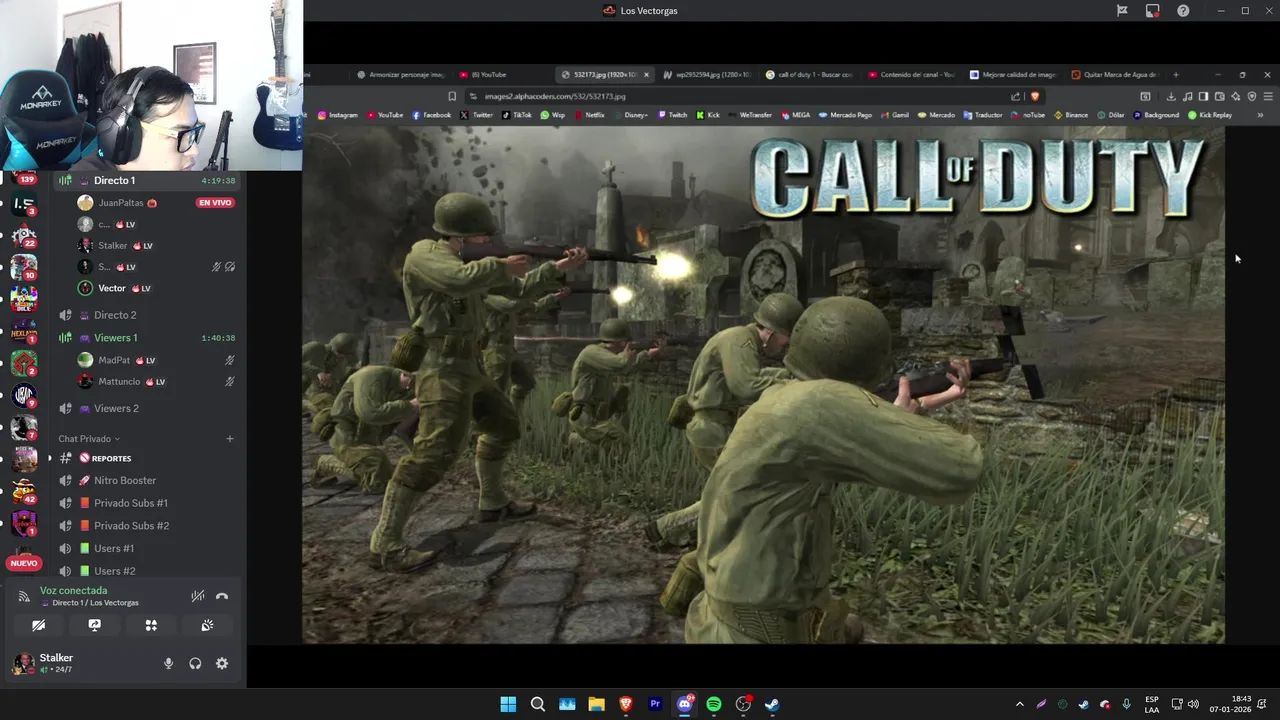This screenshot has height=720, width=1280.
Task: Open voice connection details icon
Action: 24,596
